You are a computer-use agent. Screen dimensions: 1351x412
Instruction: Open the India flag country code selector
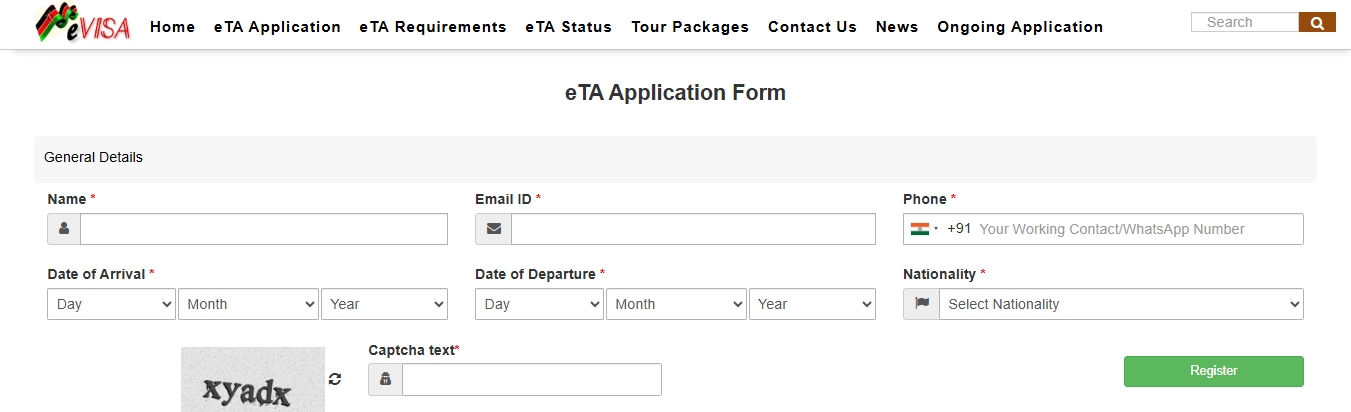924,229
